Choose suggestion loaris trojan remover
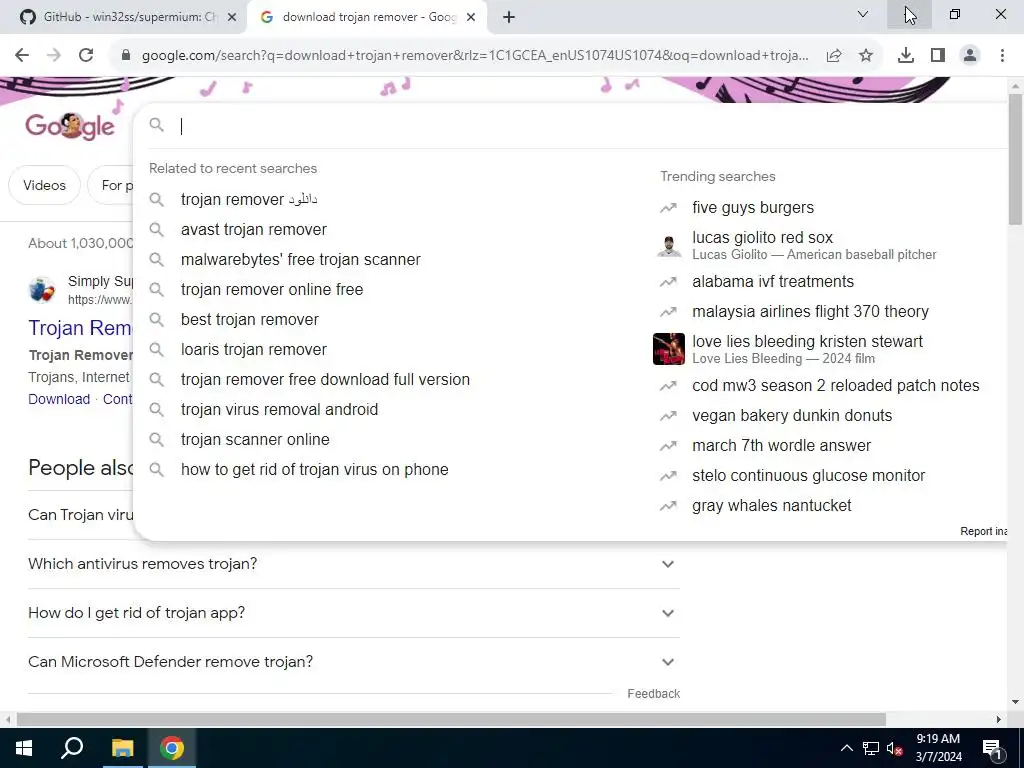 click(x=253, y=350)
